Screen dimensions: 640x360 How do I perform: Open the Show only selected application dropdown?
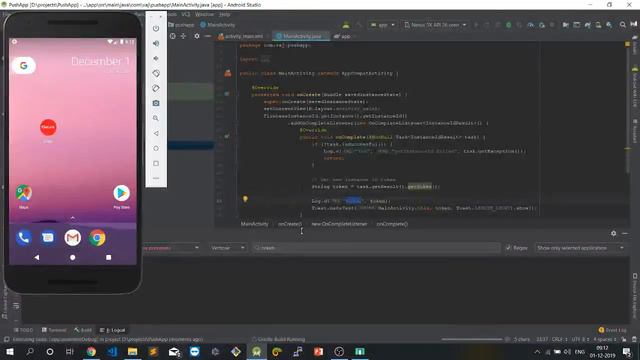pyautogui.click(x=580, y=248)
